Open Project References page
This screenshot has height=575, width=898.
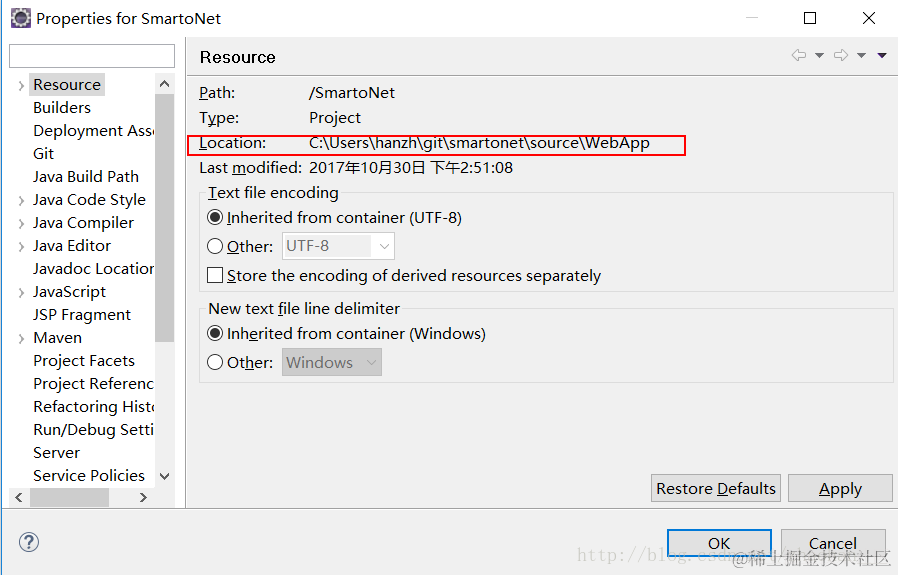coord(93,384)
